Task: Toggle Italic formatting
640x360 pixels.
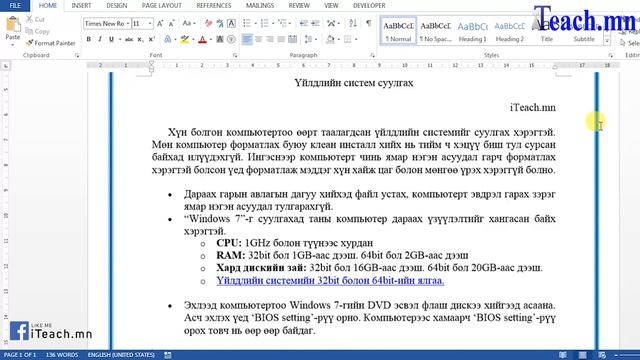Action: [100, 40]
